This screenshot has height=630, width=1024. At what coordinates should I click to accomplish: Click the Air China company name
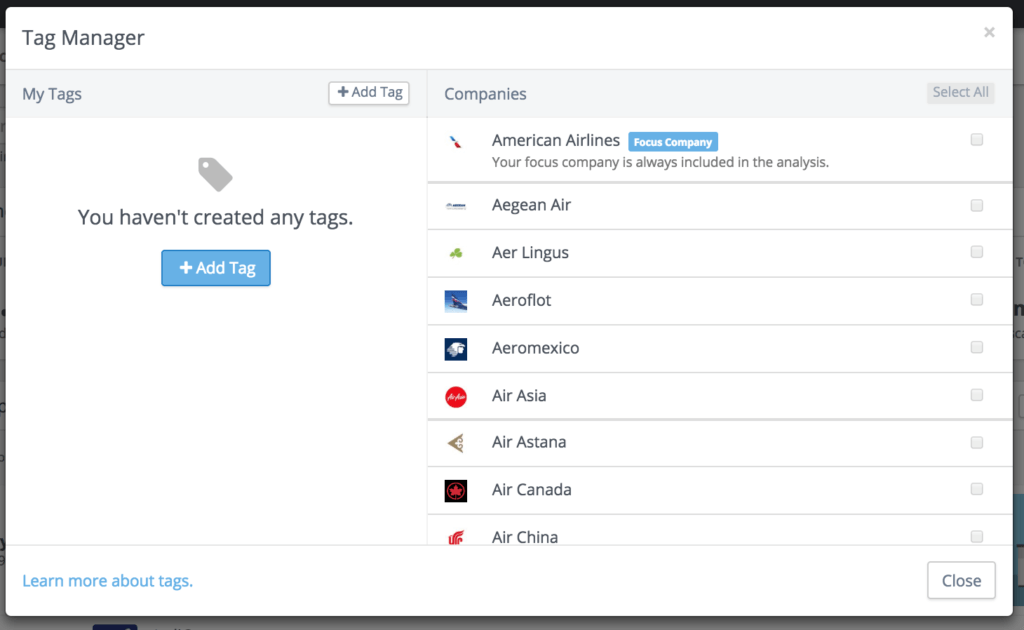tap(525, 537)
